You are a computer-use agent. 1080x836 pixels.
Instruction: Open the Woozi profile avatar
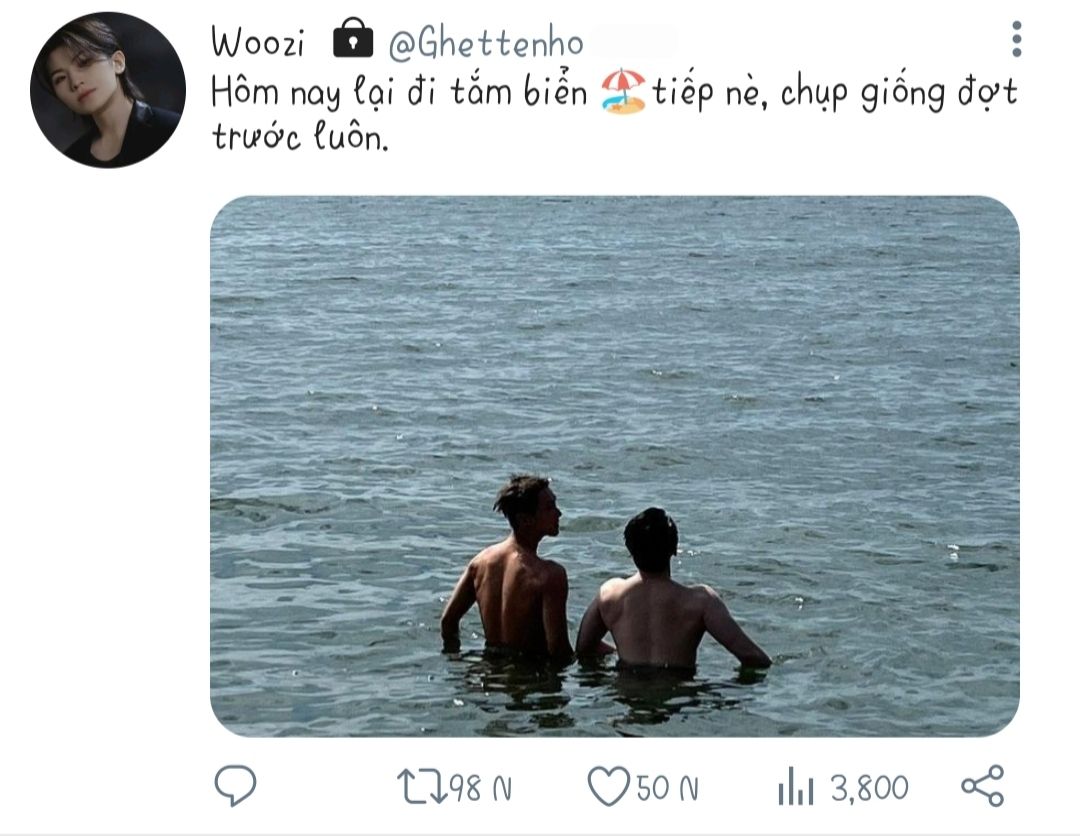[x=107, y=90]
